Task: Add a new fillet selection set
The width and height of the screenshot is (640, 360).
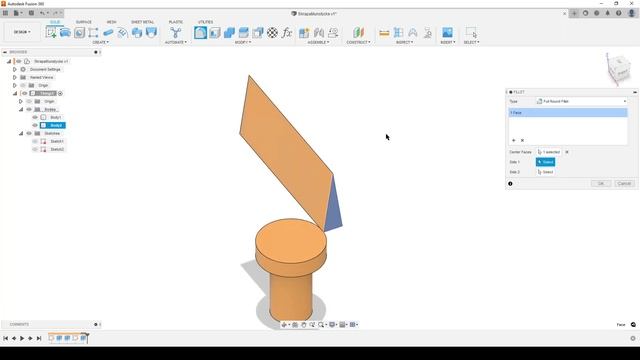Action: click(x=513, y=140)
